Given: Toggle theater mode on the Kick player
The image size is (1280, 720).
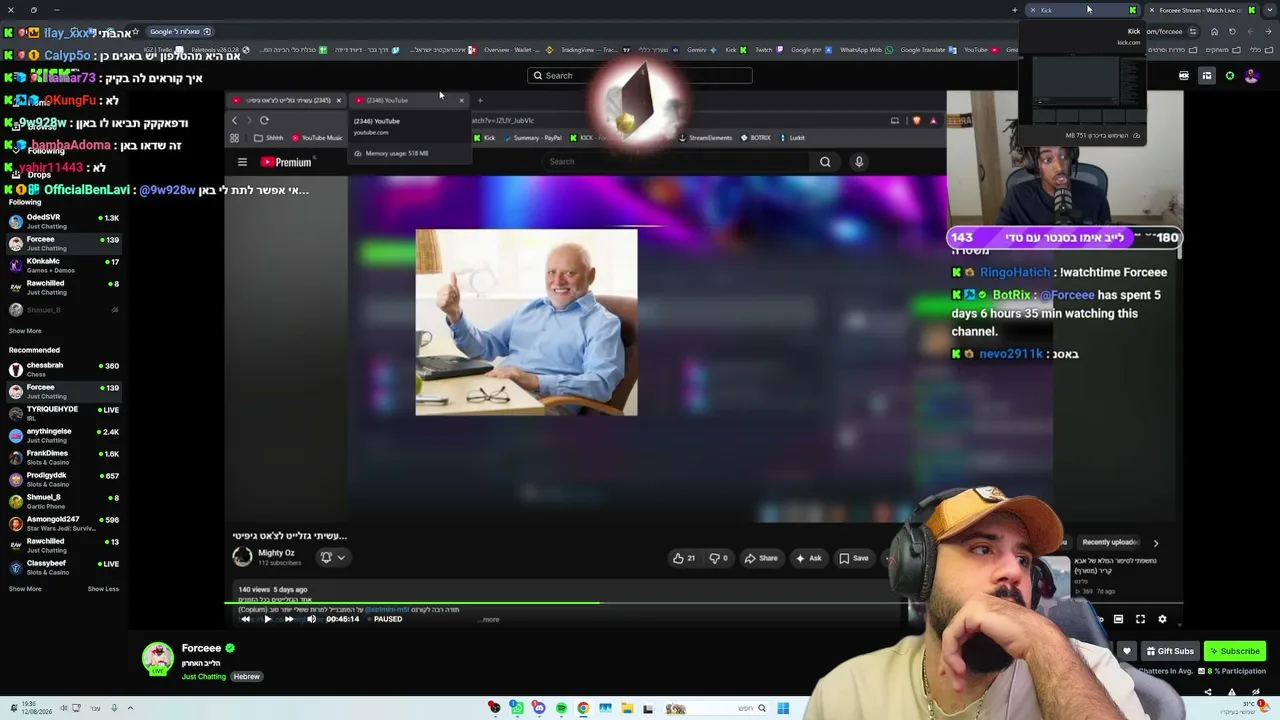Looking at the screenshot, I should (1118, 619).
